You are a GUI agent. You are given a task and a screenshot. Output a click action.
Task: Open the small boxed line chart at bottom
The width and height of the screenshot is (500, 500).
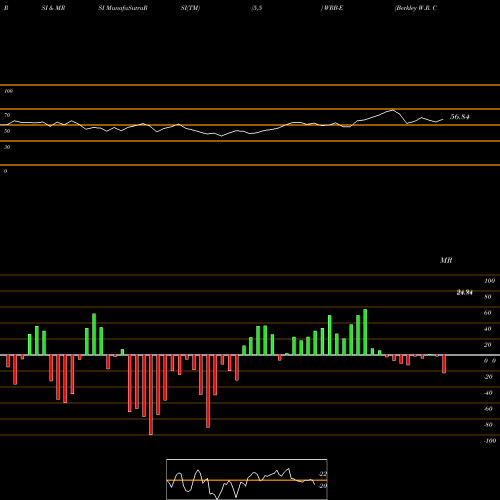[247, 479]
